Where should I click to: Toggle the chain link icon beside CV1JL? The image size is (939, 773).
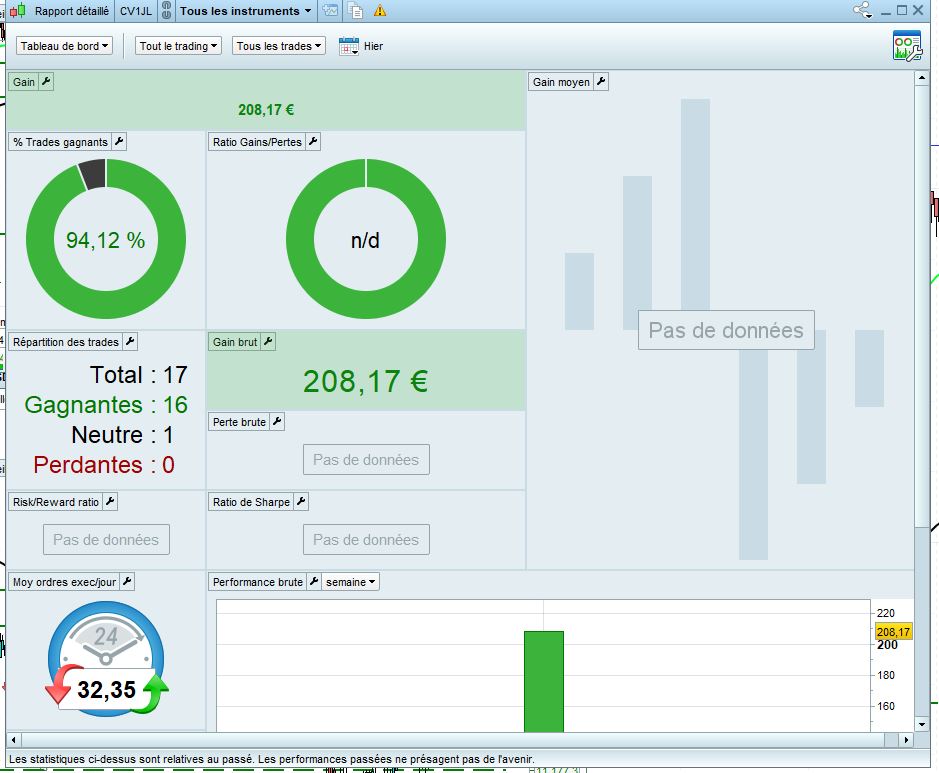click(166, 11)
